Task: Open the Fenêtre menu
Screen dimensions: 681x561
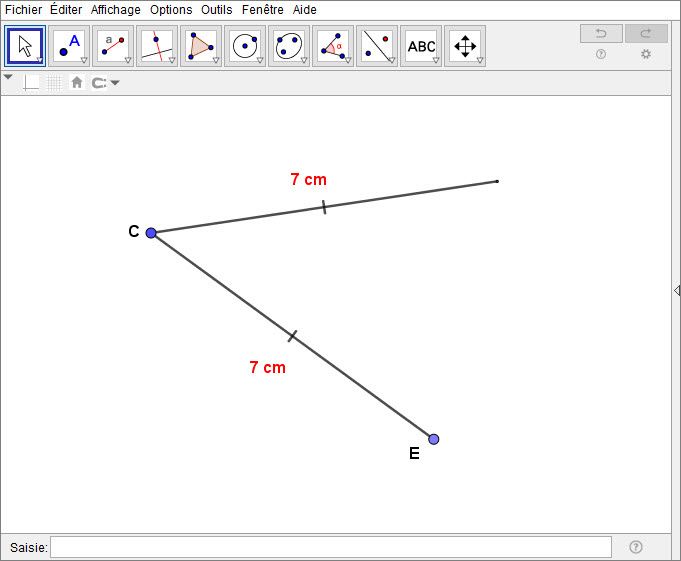Action: [263, 10]
